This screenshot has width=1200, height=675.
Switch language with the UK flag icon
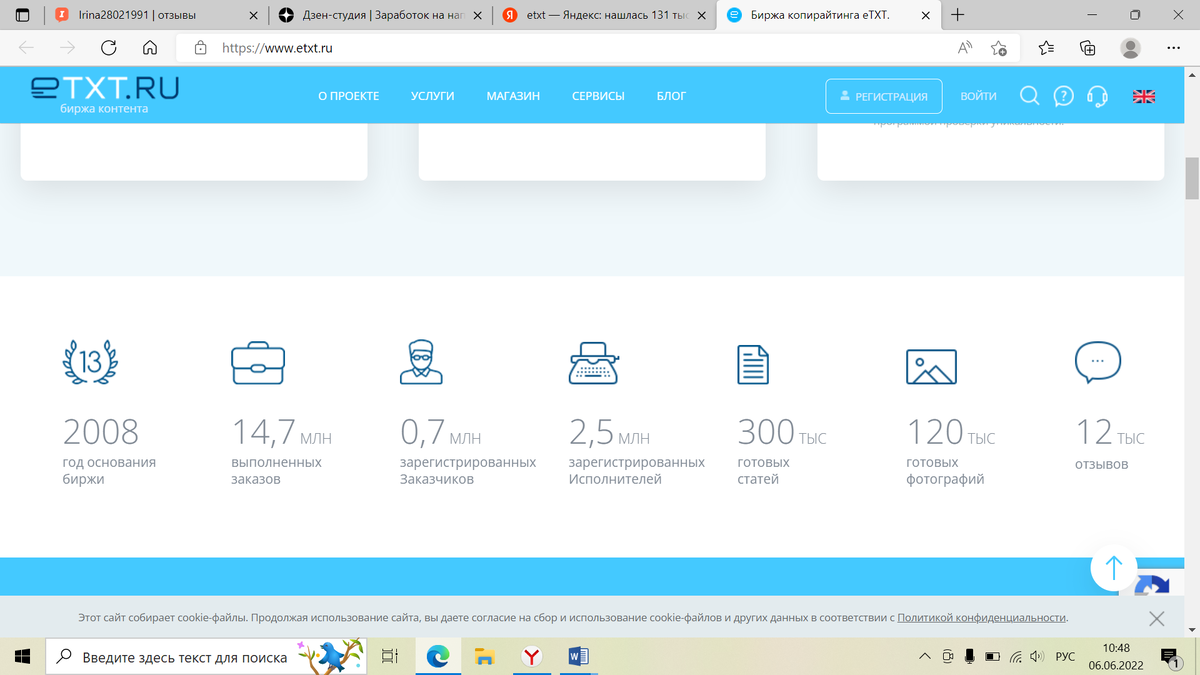1144,96
